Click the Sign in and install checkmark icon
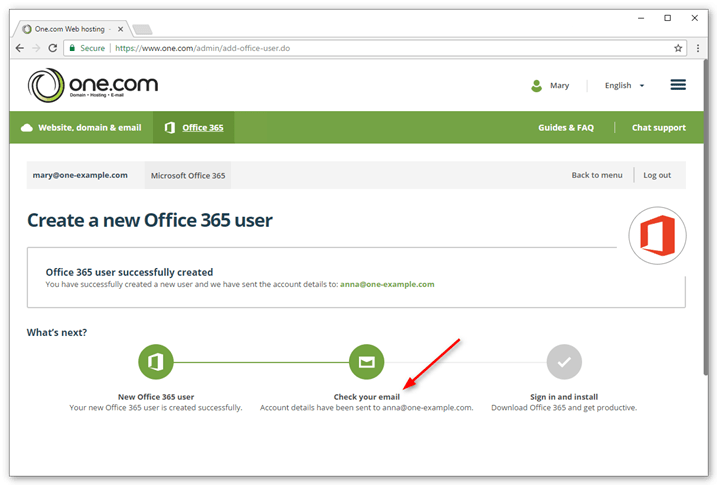 click(x=564, y=362)
